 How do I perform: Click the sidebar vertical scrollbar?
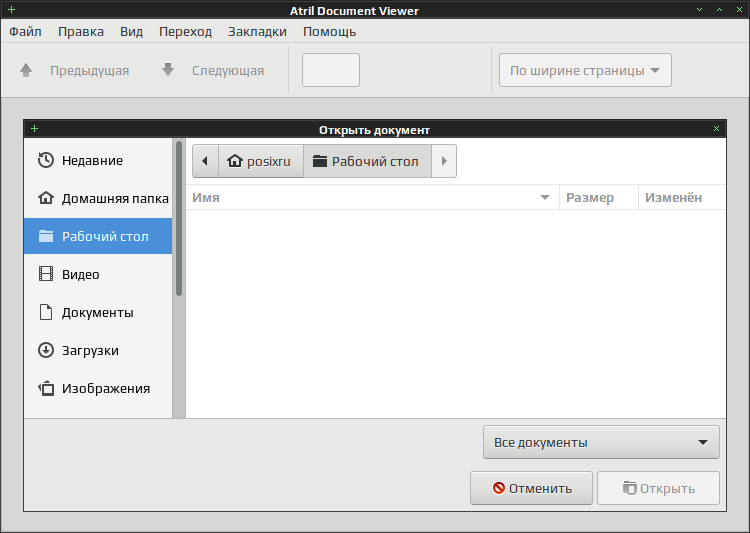179,218
